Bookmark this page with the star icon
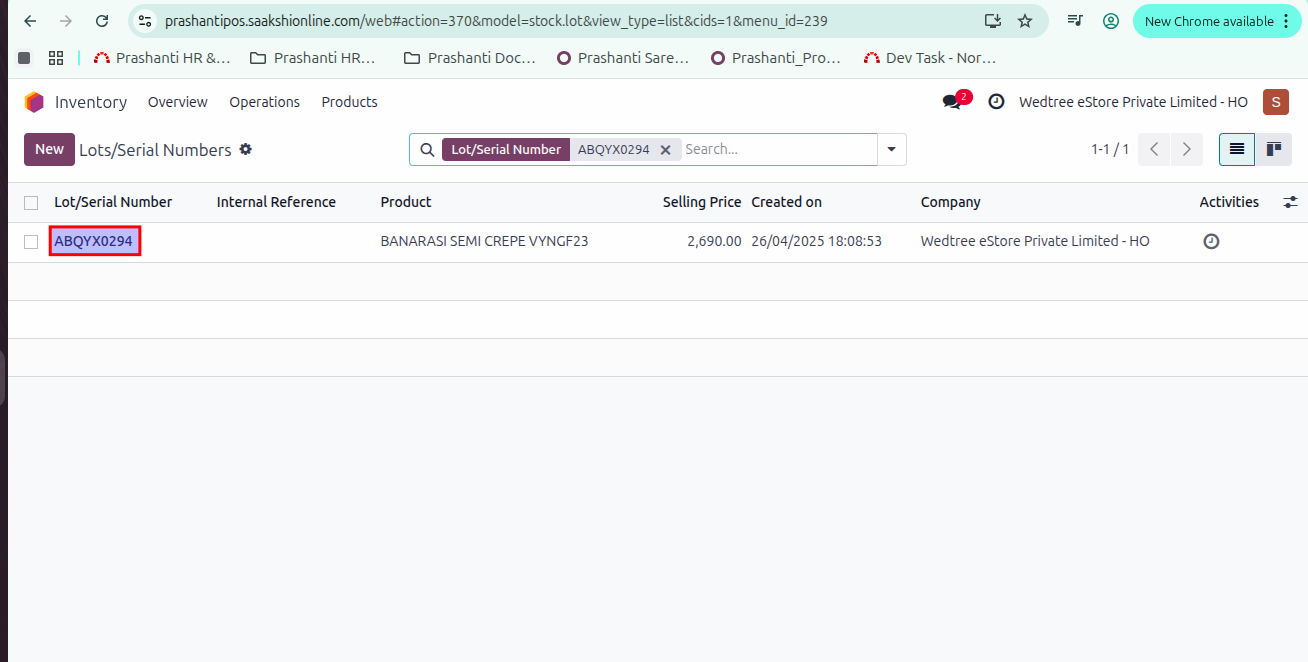The image size is (1308, 662). [1025, 21]
